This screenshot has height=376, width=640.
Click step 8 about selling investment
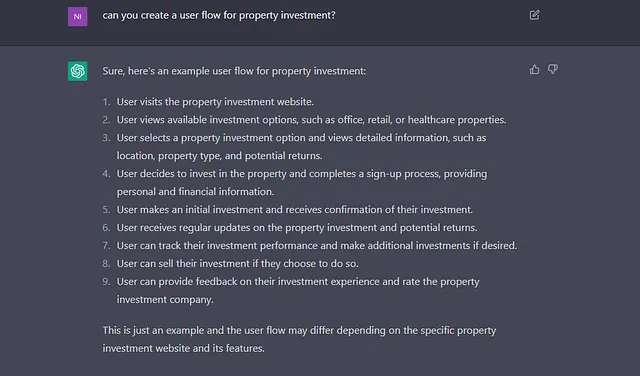238,263
